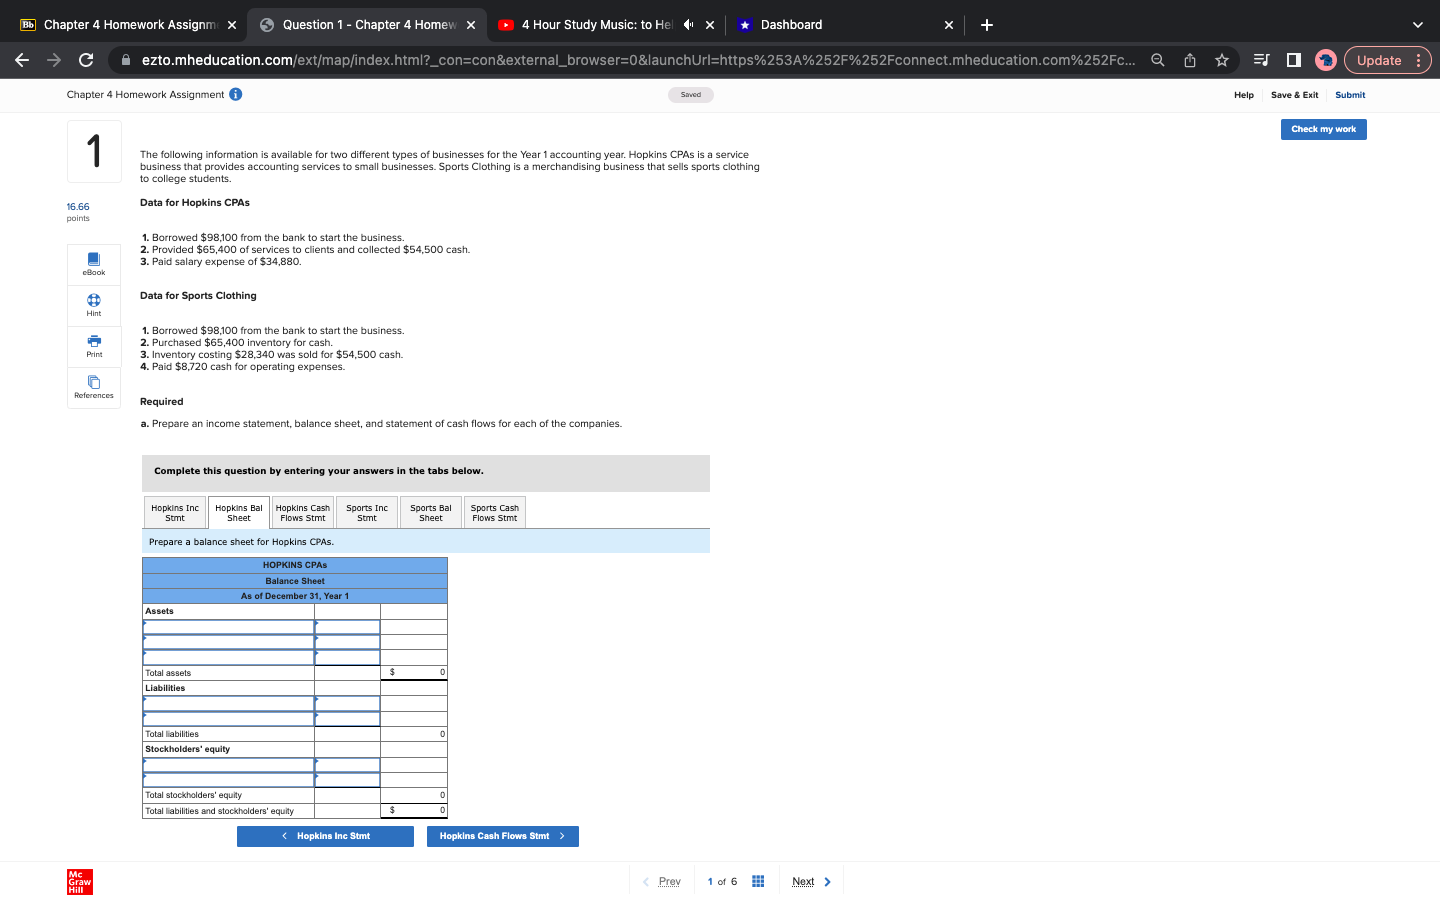The height and width of the screenshot is (900, 1440).
Task: Click the first Liabilities amount input cell
Action: 347,704
